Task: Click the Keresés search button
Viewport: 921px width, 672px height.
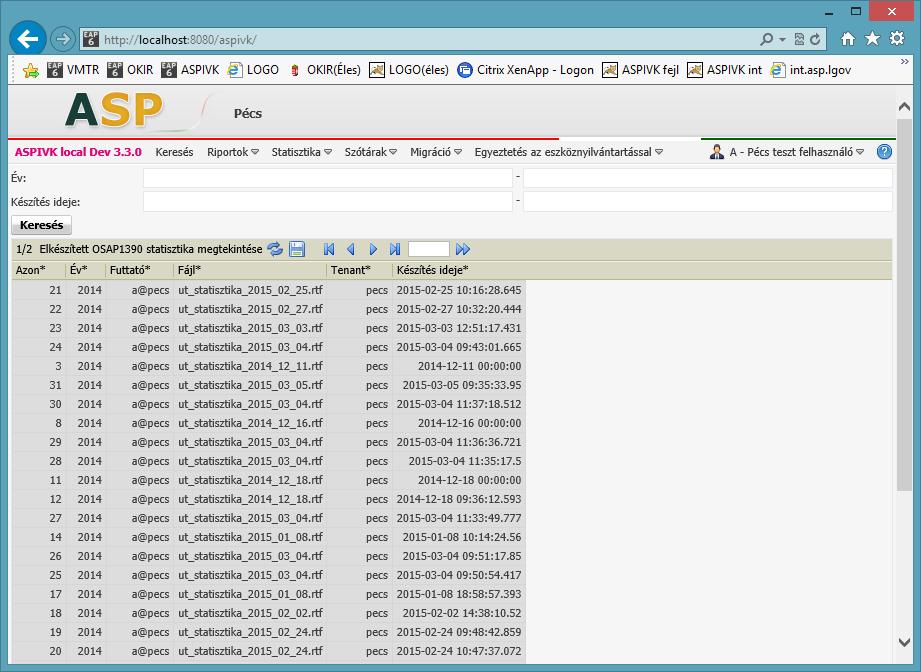Action: coord(41,225)
